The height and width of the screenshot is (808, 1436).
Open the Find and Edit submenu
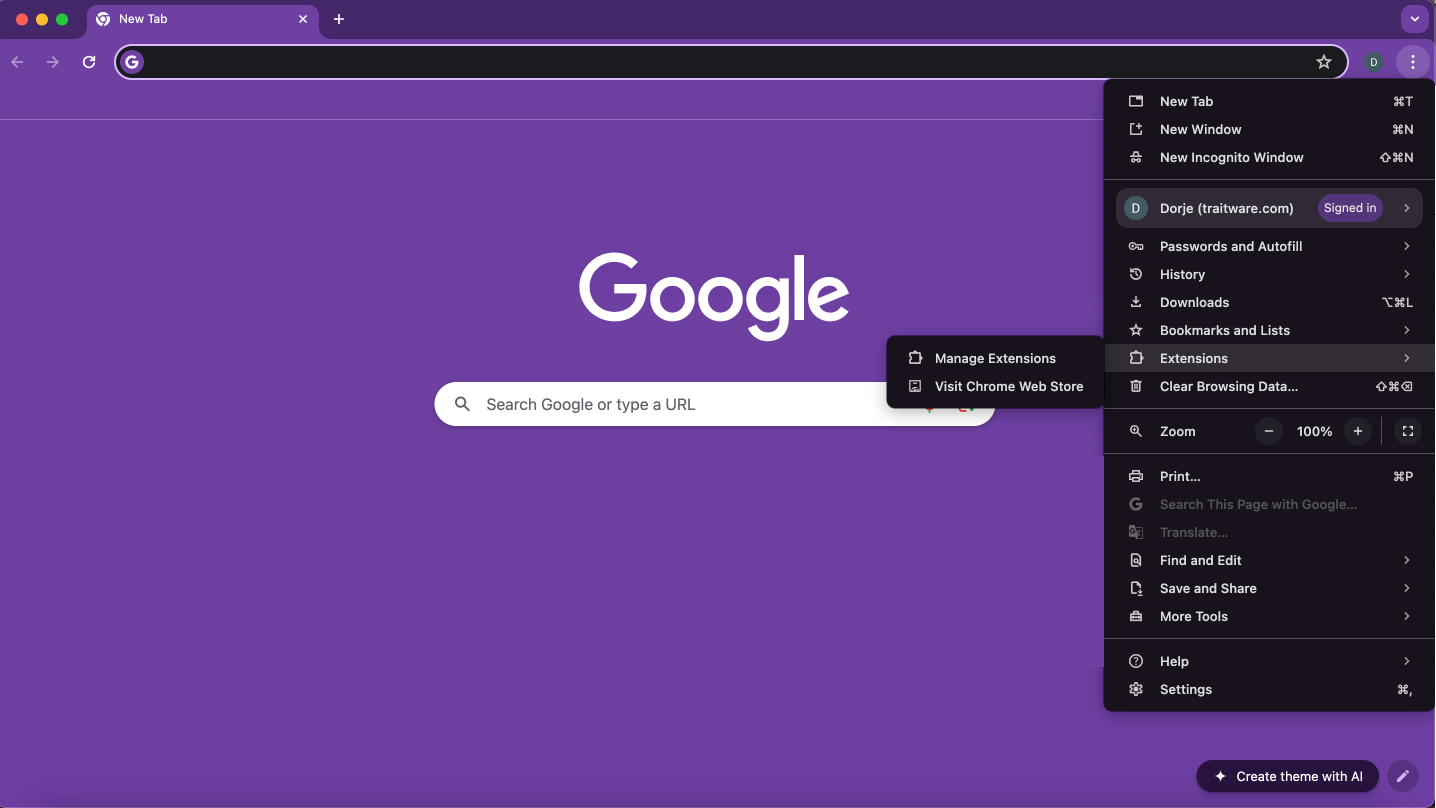(1269, 560)
